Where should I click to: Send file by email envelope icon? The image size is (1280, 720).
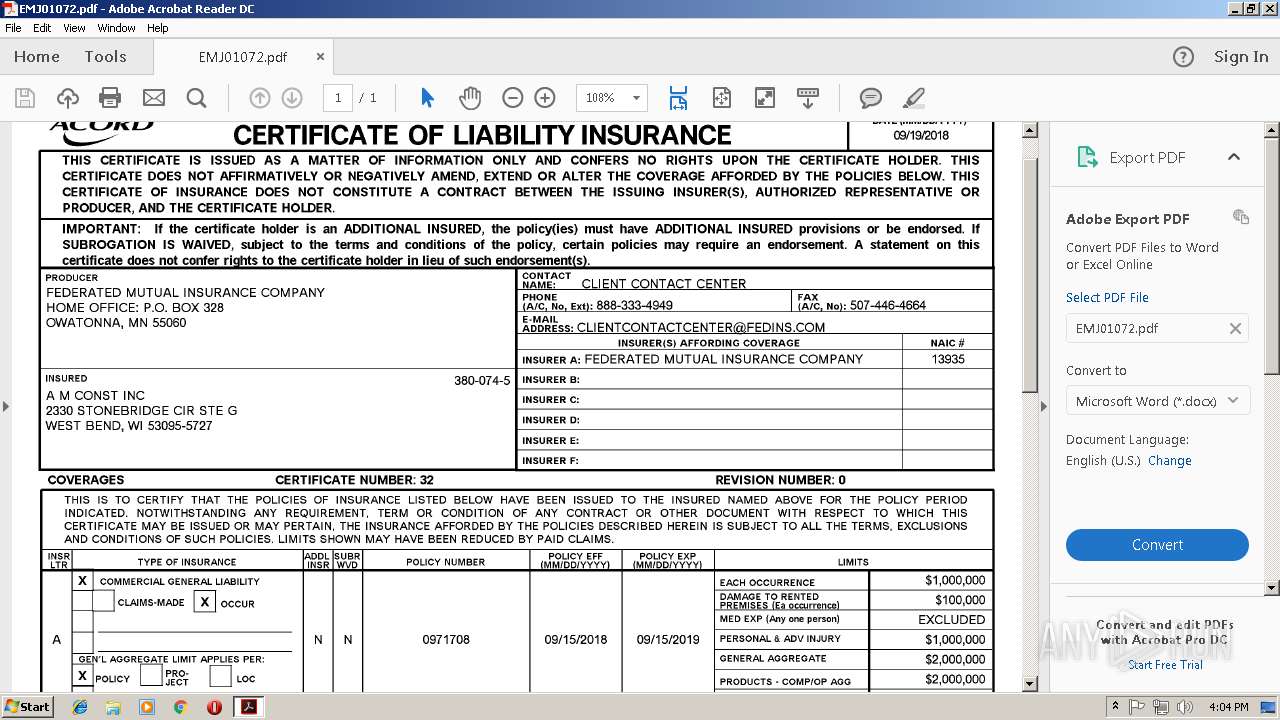(x=153, y=97)
